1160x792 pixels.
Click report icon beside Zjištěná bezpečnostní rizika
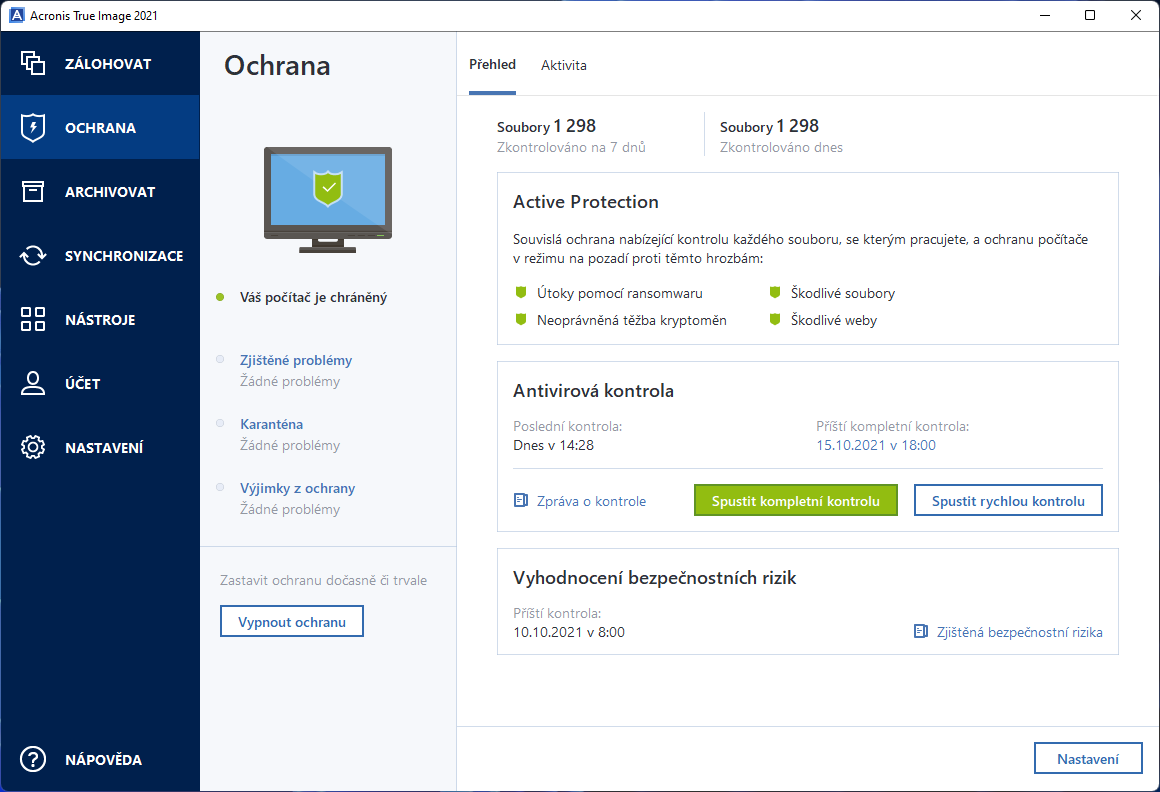[x=921, y=632]
